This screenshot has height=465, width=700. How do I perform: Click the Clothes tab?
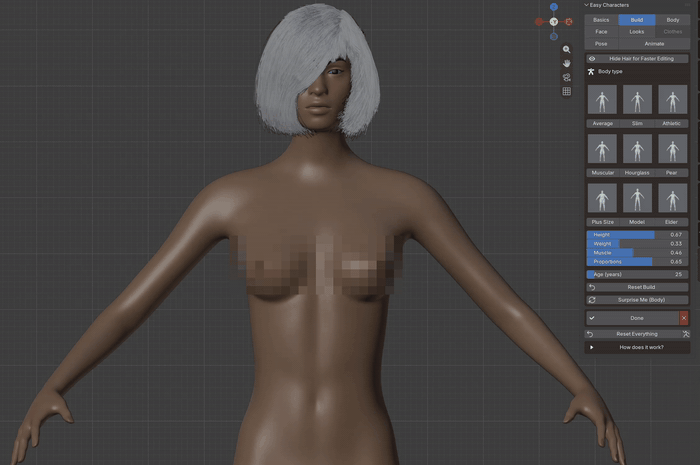point(672,32)
